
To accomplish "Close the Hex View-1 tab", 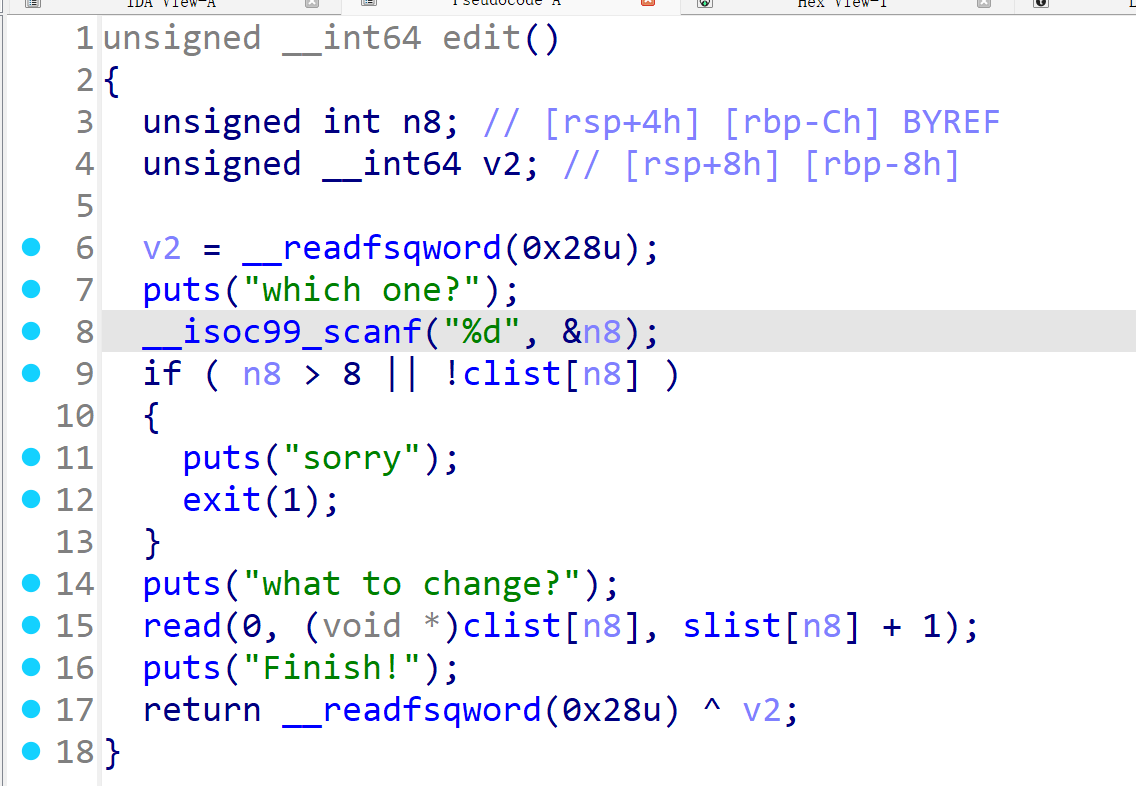I will pyautogui.click(x=984, y=3).
